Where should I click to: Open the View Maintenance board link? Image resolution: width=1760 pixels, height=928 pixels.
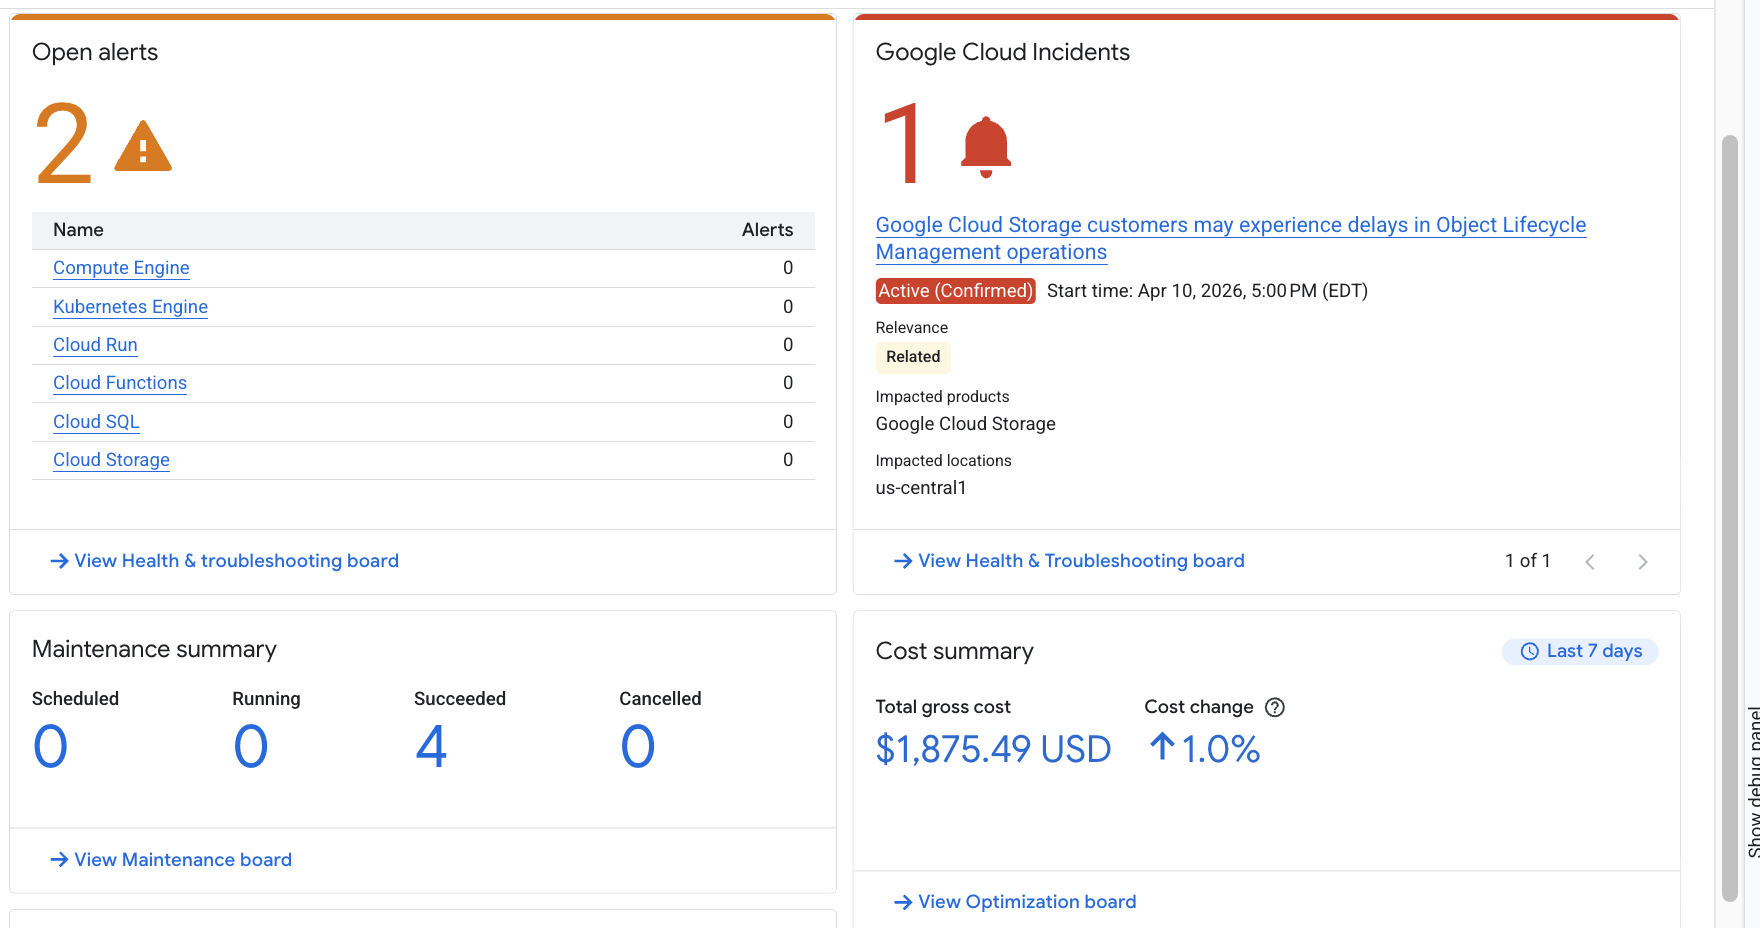pos(171,860)
